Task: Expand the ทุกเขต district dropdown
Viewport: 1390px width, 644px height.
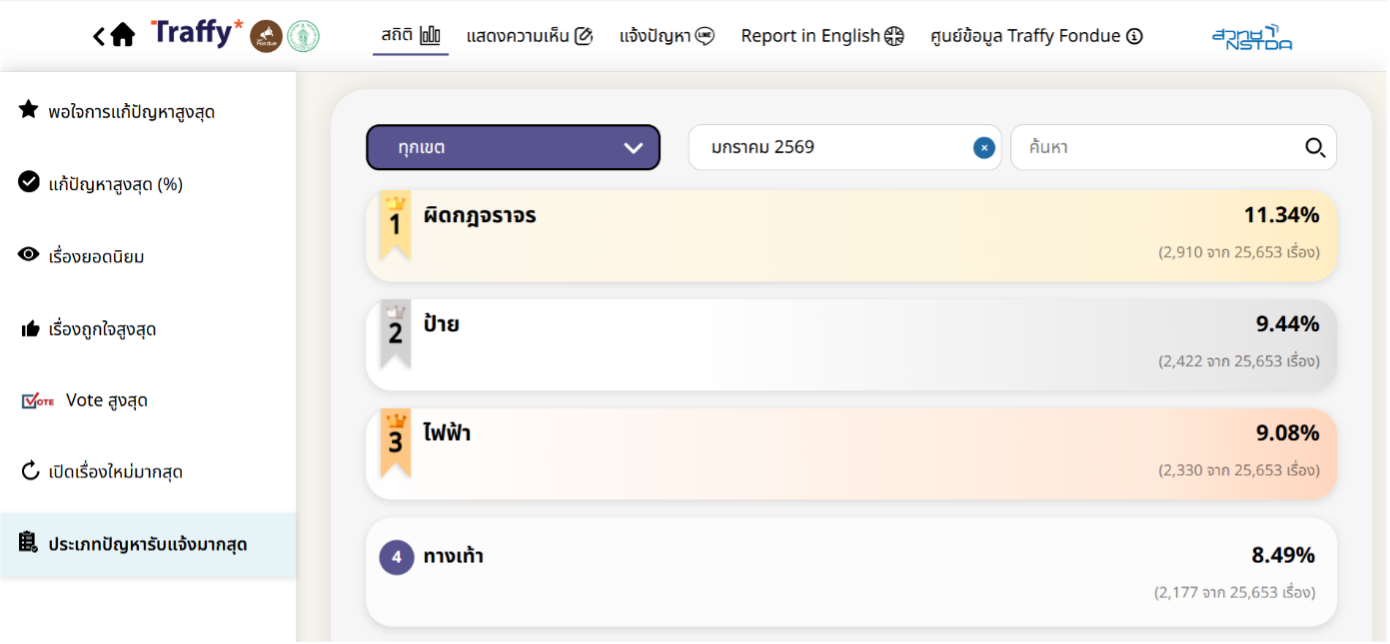Action: (513, 148)
